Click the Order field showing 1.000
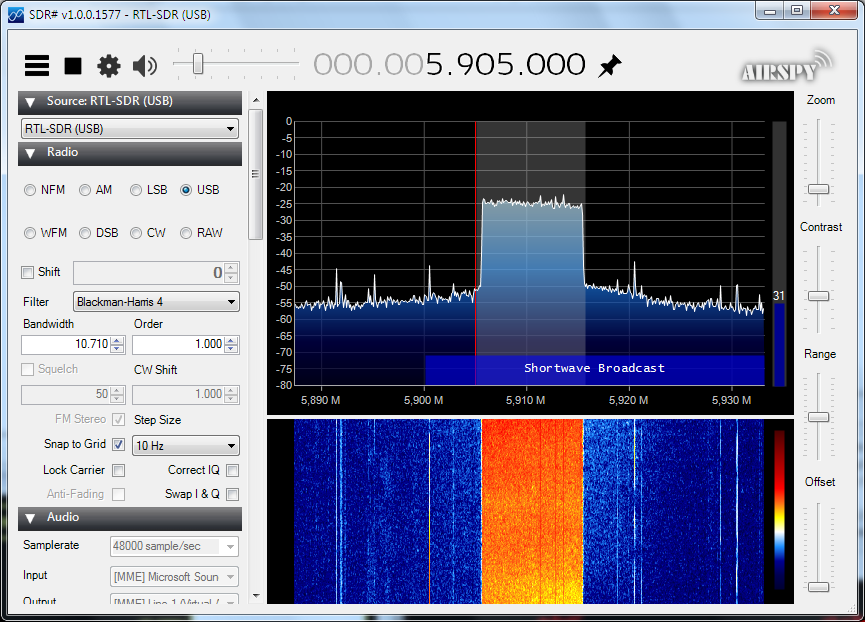The width and height of the screenshot is (865, 622). pos(178,345)
